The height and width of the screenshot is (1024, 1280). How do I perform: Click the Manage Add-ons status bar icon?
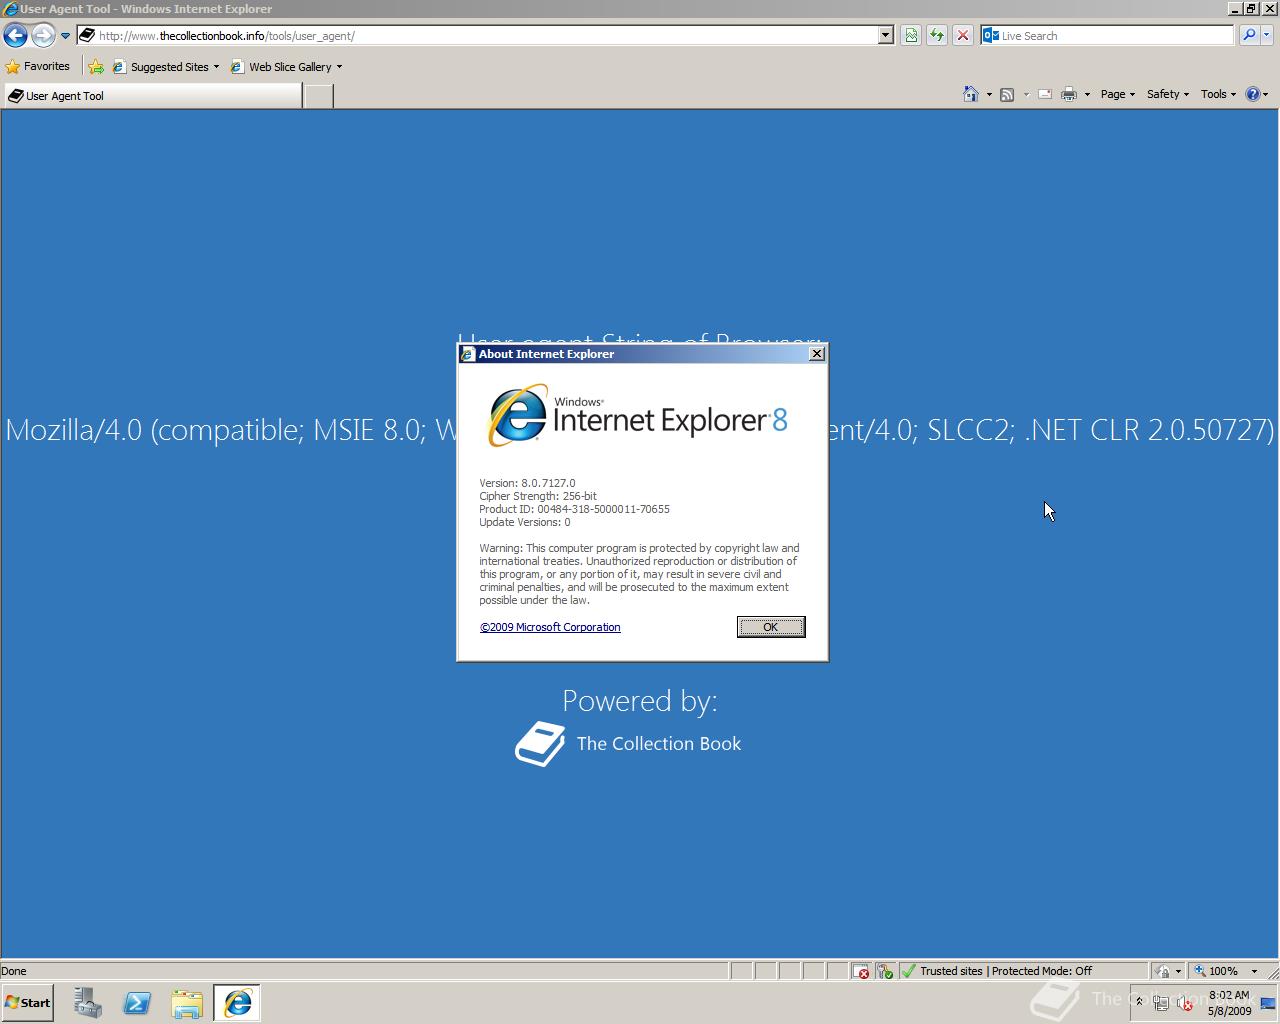(x=885, y=971)
